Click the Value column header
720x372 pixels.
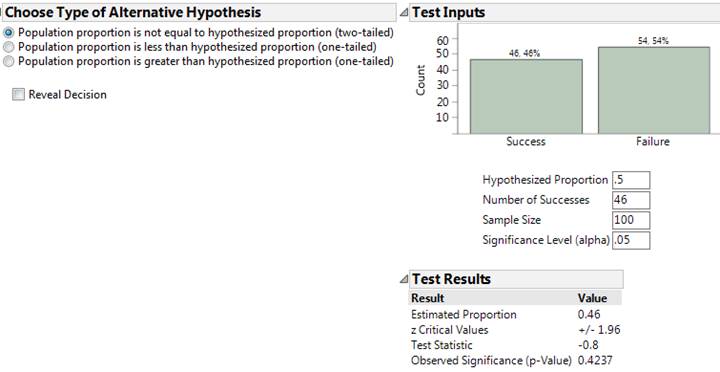click(x=592, y=298)
